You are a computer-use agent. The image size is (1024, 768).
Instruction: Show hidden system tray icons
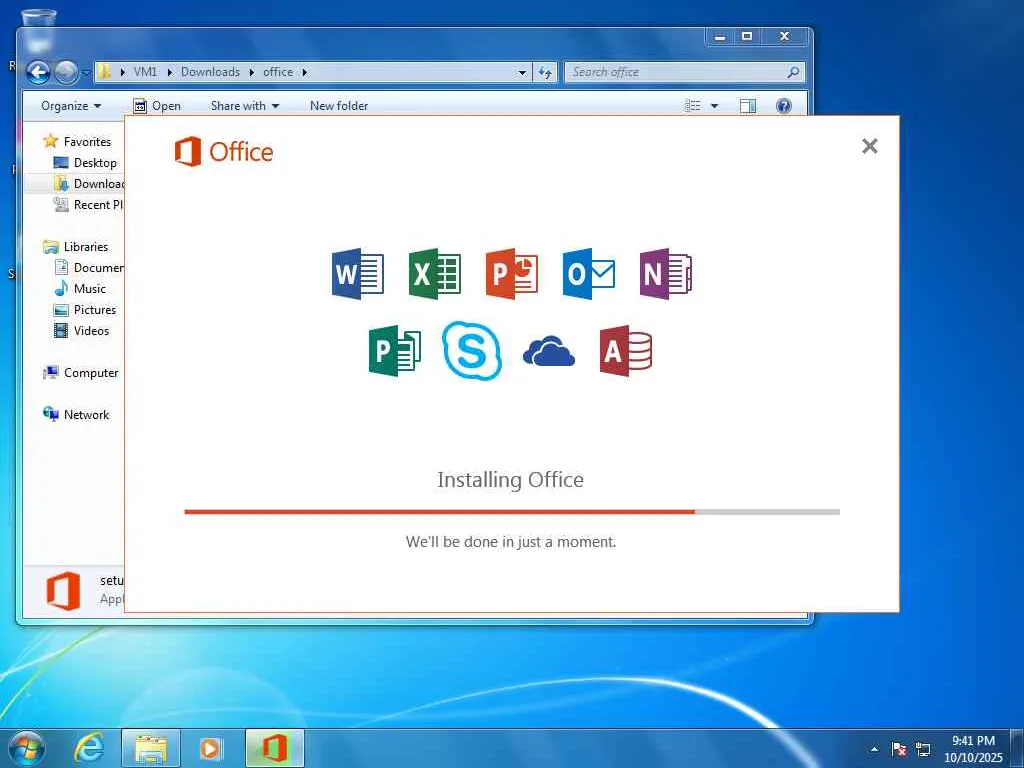pyautogui.click(x=874, y=749)
